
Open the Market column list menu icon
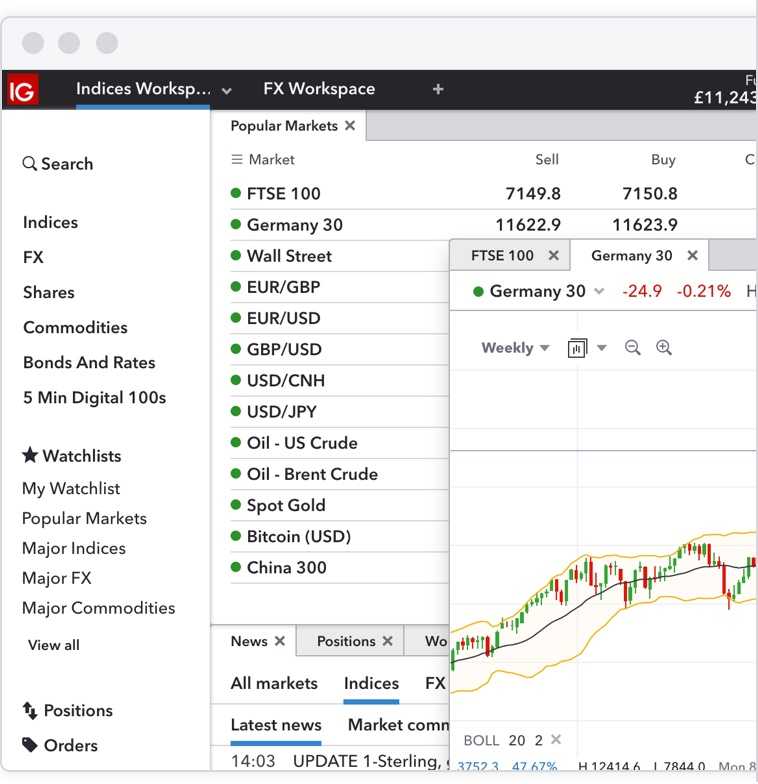pos(236,160)
